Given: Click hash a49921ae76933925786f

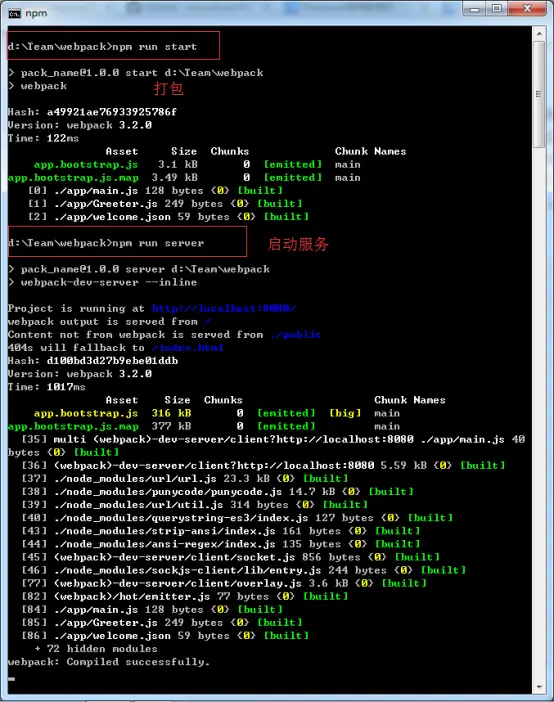Looking at the screenshot, I should pyautogui.click(x=112, y=112).
